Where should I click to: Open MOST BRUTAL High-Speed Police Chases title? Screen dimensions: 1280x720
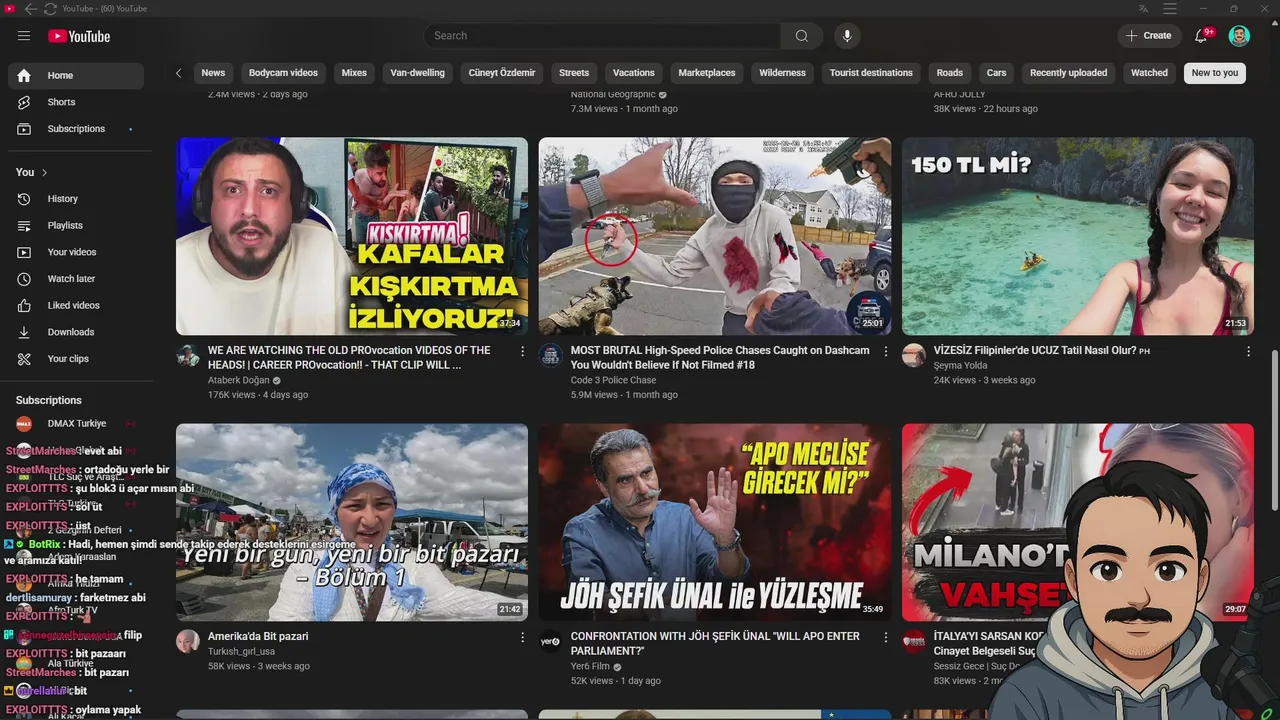(720, 358)
